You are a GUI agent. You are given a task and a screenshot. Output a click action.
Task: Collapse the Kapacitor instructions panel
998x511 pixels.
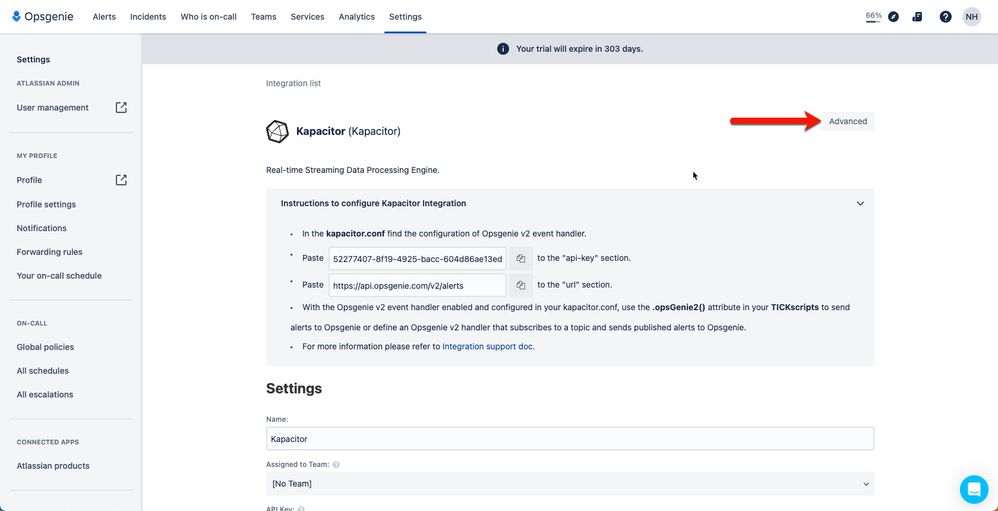[x=860, y=204]
